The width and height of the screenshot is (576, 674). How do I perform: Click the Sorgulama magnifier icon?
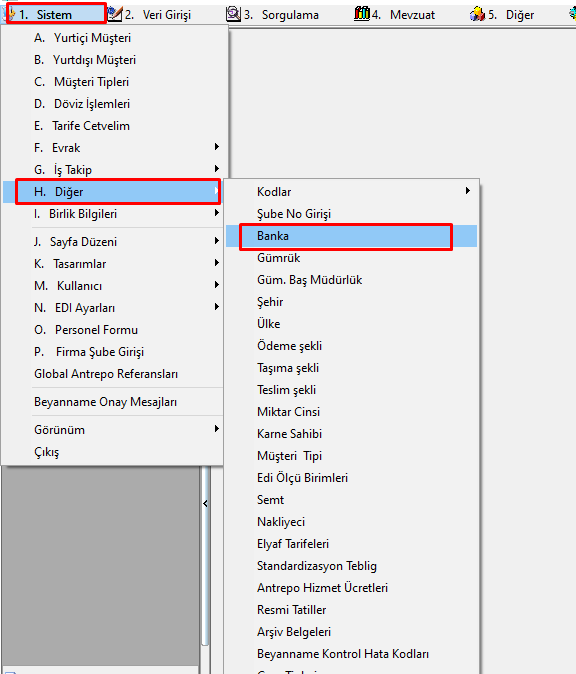click(x=233, y=14)
